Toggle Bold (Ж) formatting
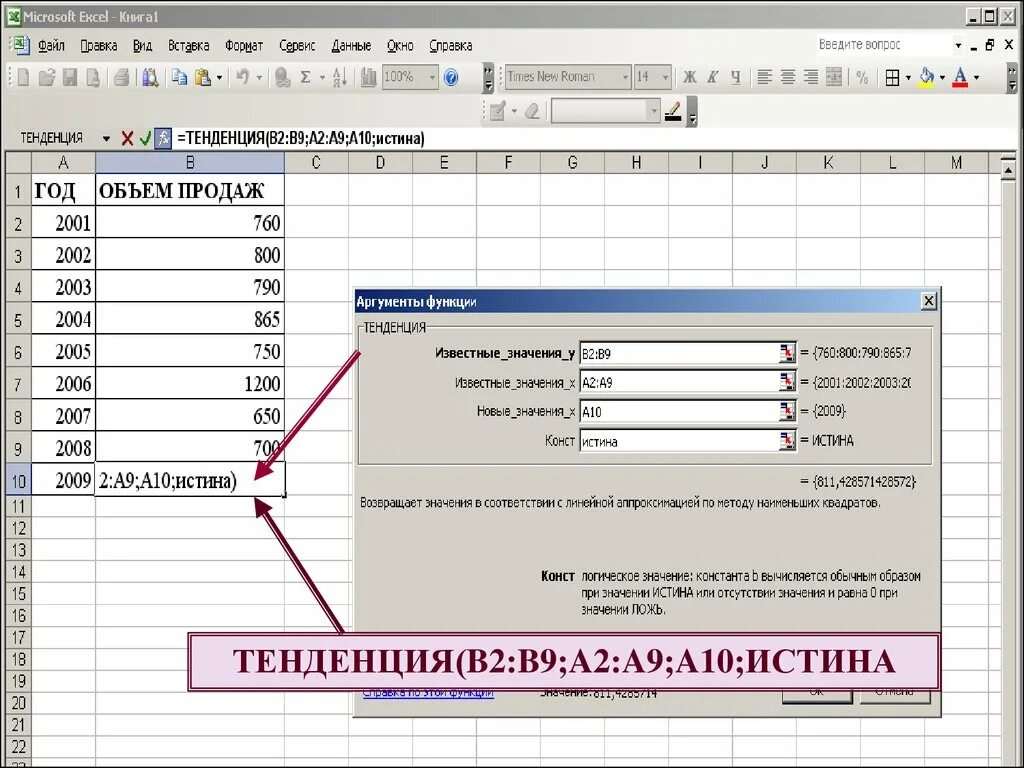The image size is (1024, 768). click(690, 78)
